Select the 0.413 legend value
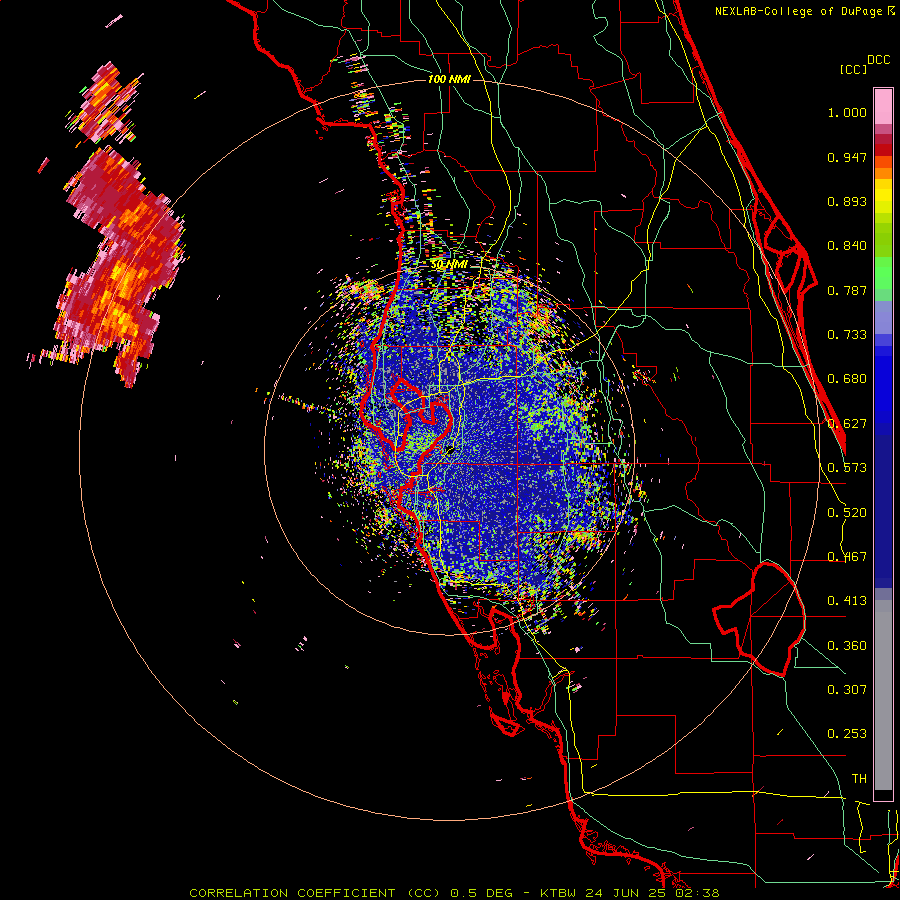The width and height of the screenshot is (900, 900). 847,601
